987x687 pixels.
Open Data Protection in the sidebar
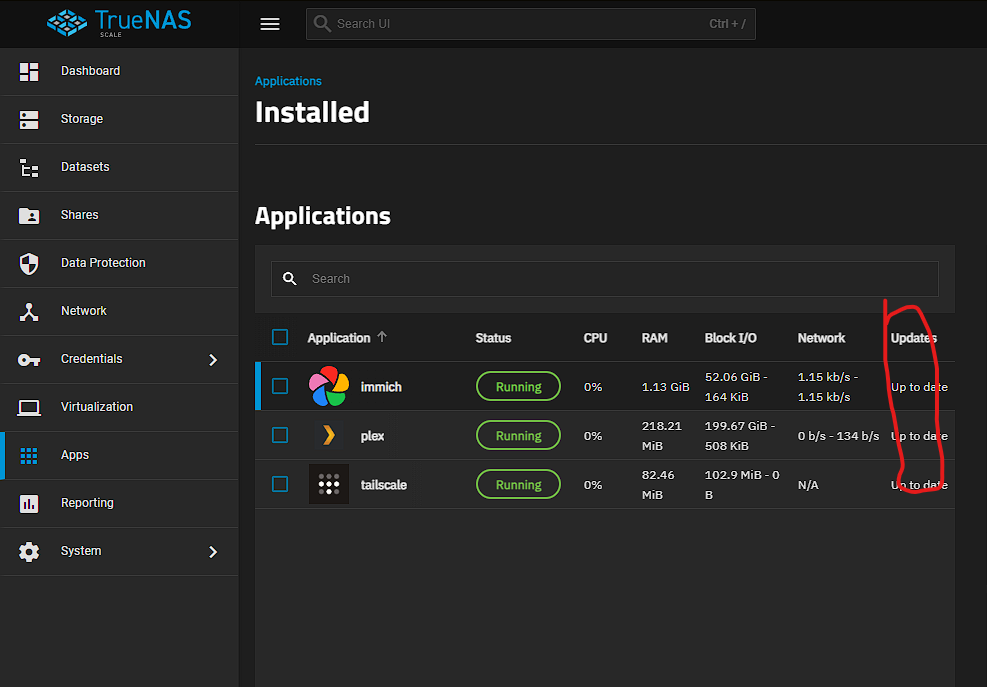[120, 263]
